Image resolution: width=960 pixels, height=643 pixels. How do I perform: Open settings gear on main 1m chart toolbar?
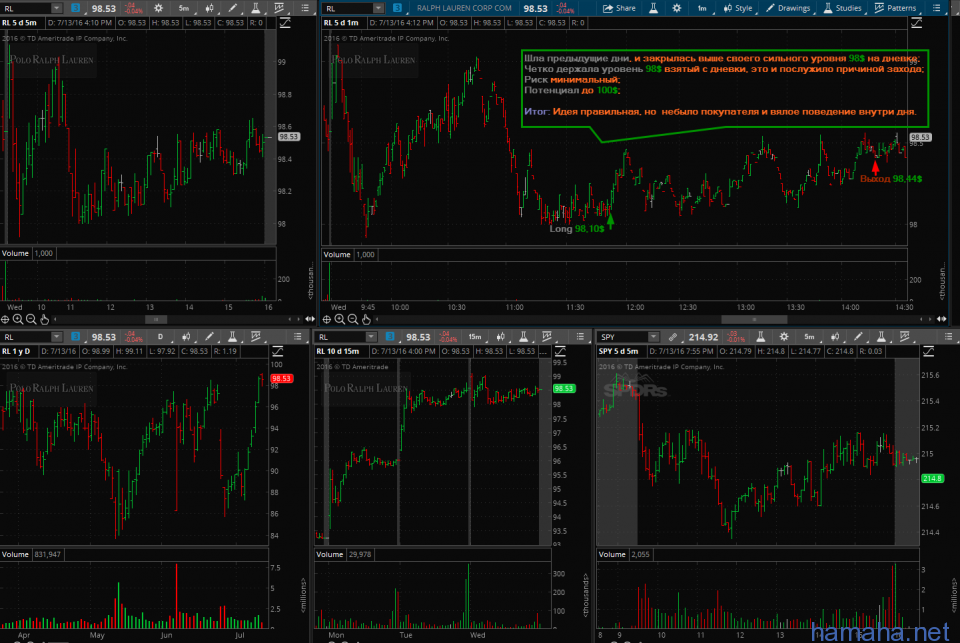coord(677,8)
